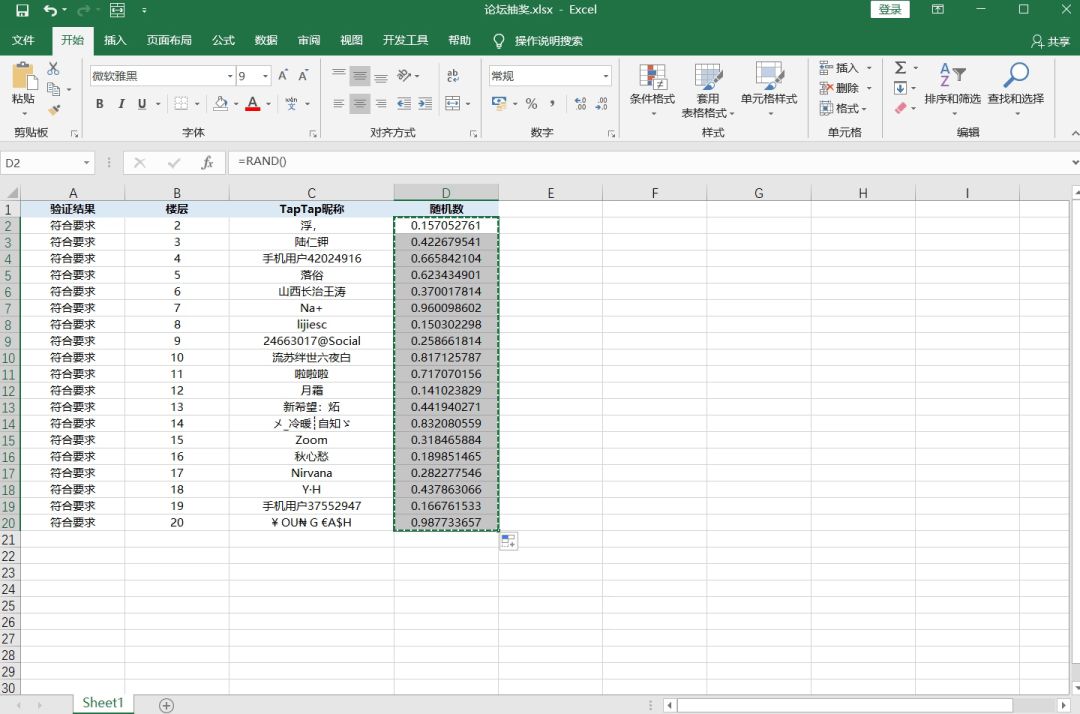1080x714 pixels.
Task: Click the 插入 insert cells button
Action: point(847,67)
